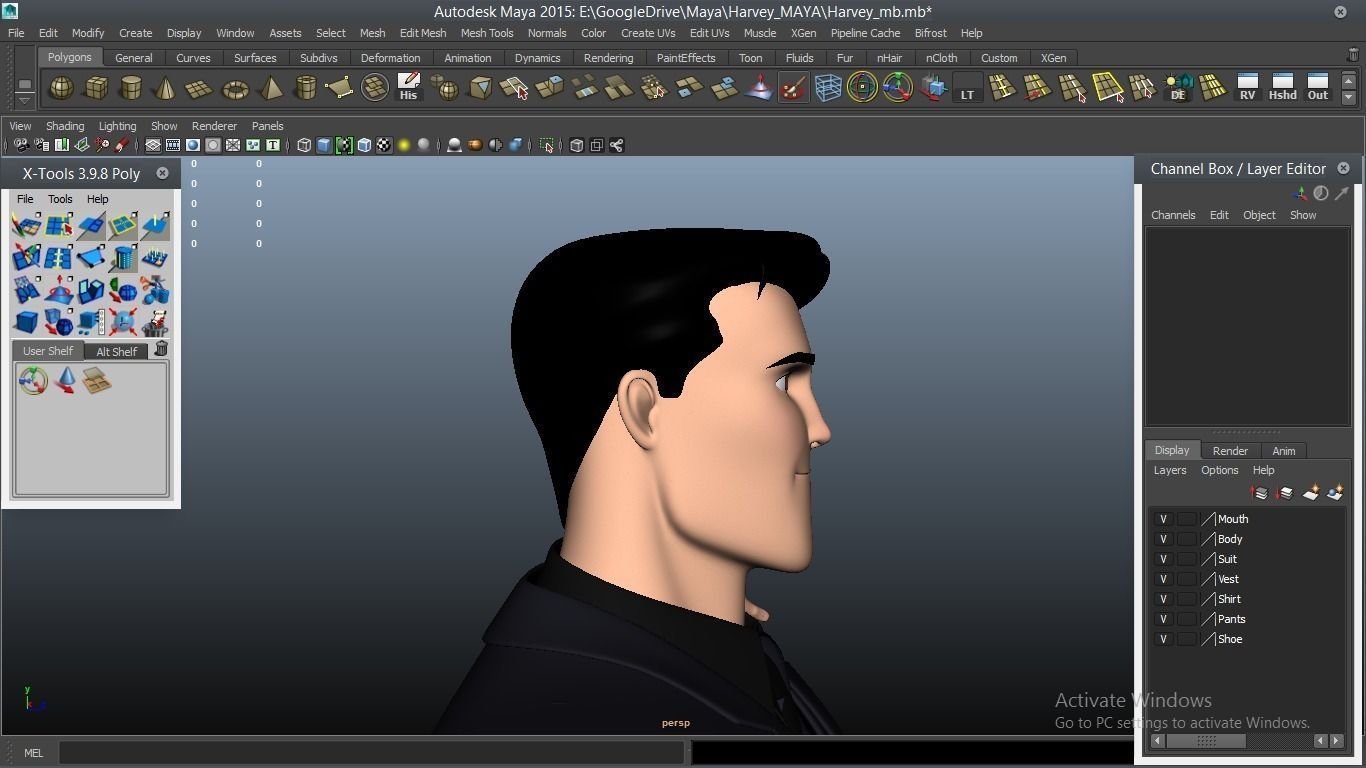This screenshot has width=1366, height=768.
Task: Open Layers menu in Layer Editor
Action: tap(1170, 470)
